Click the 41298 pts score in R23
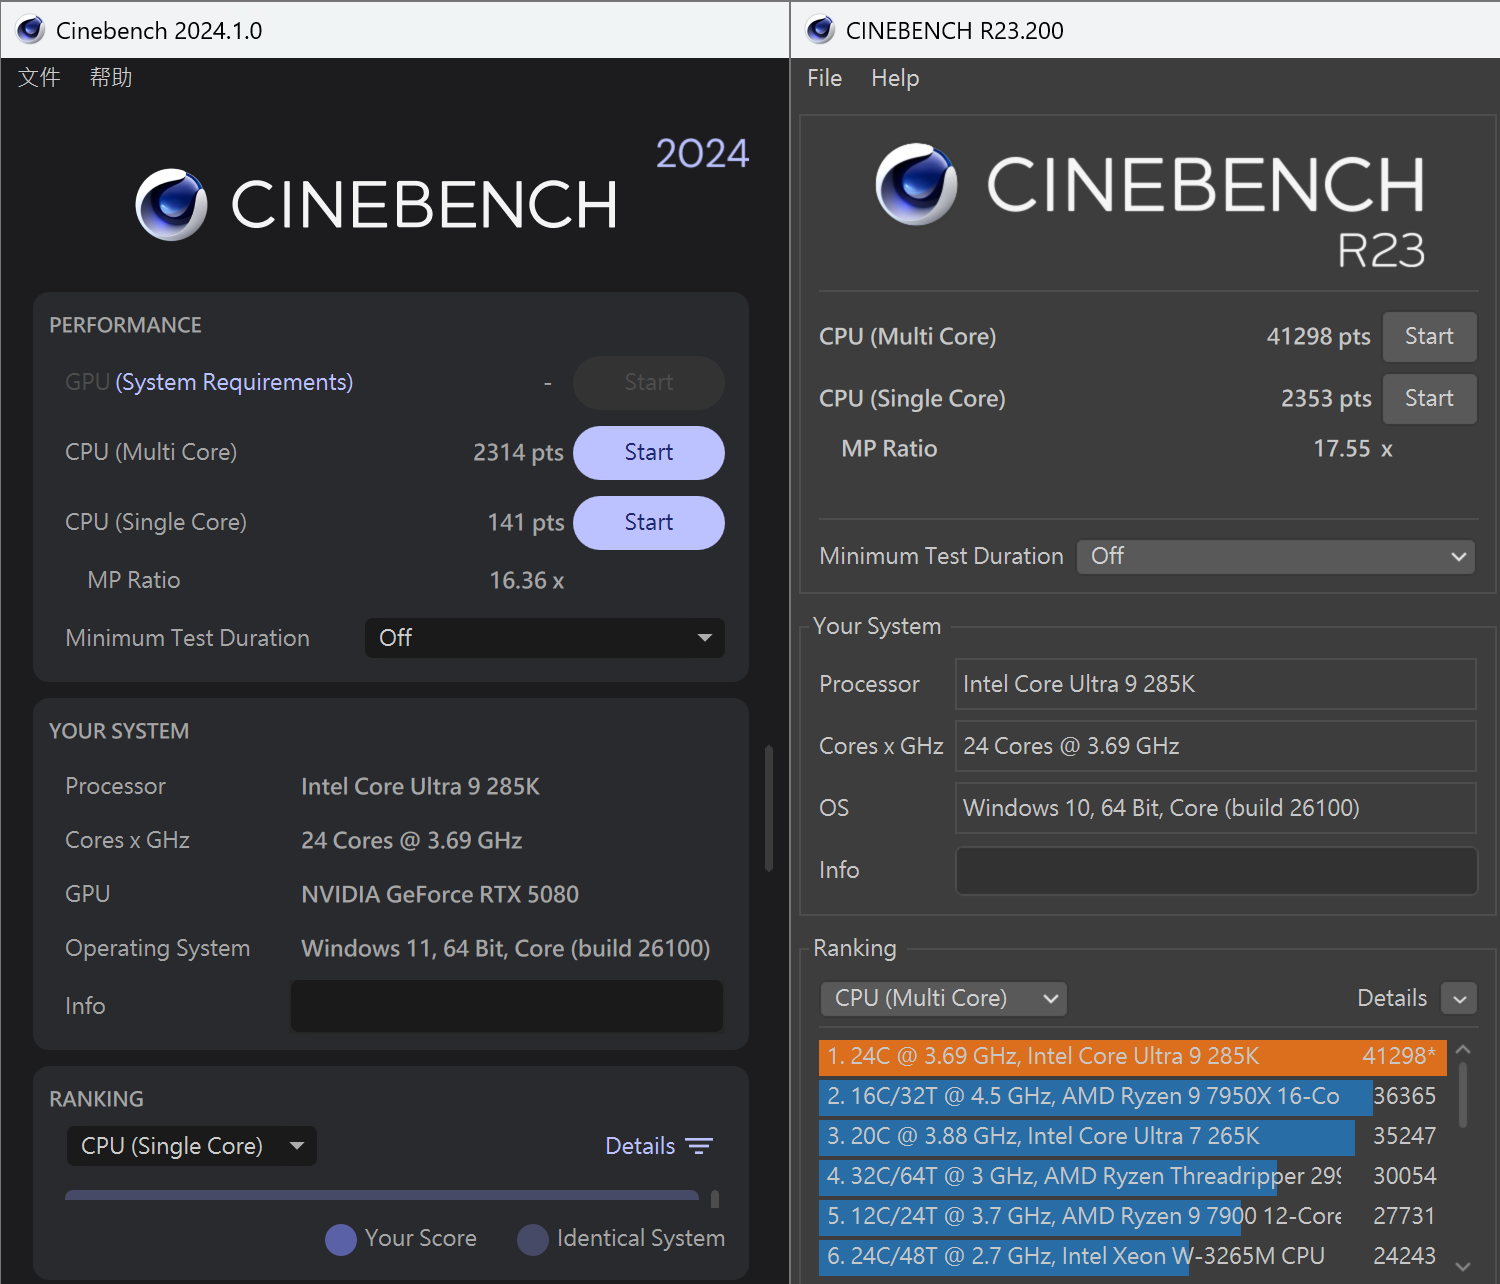The height and width of the screenshot is (1284, 1500). click(1319, 337)
